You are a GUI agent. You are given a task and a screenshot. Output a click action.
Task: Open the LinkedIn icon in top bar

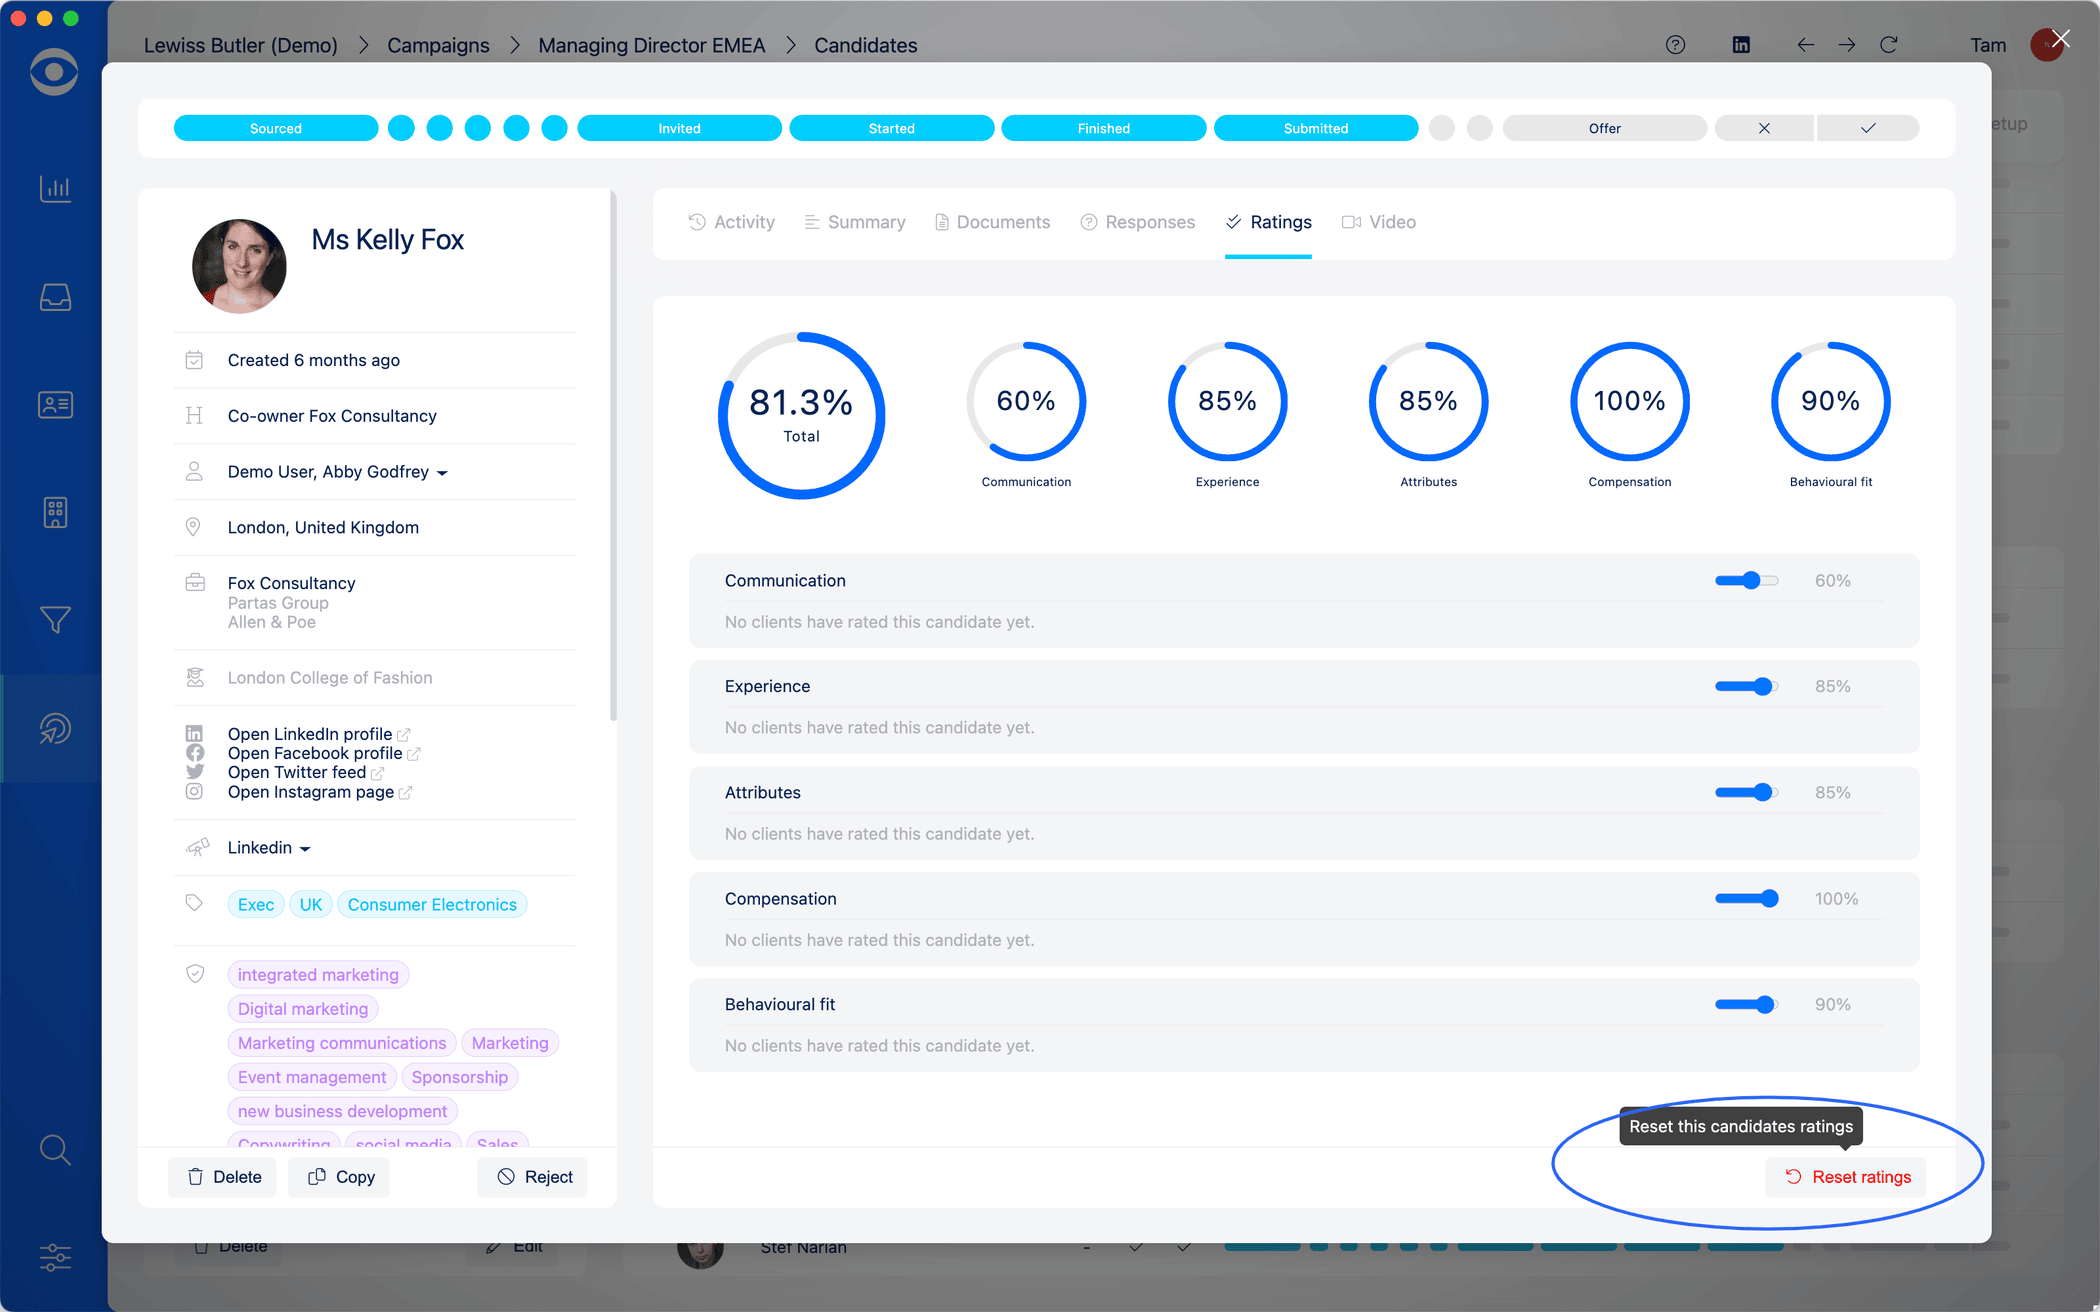pyautogui.click(x=1741, y=45)
